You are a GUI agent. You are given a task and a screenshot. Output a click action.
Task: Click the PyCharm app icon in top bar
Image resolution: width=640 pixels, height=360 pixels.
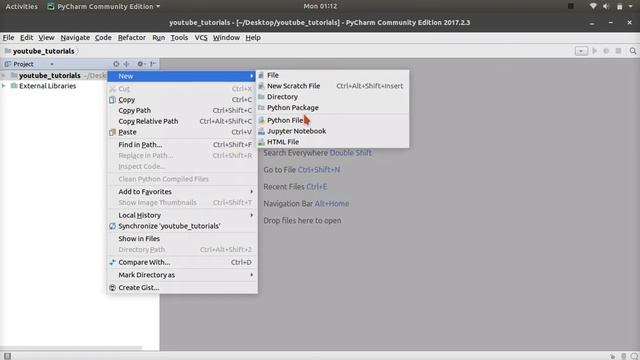(x=51, y=7)
